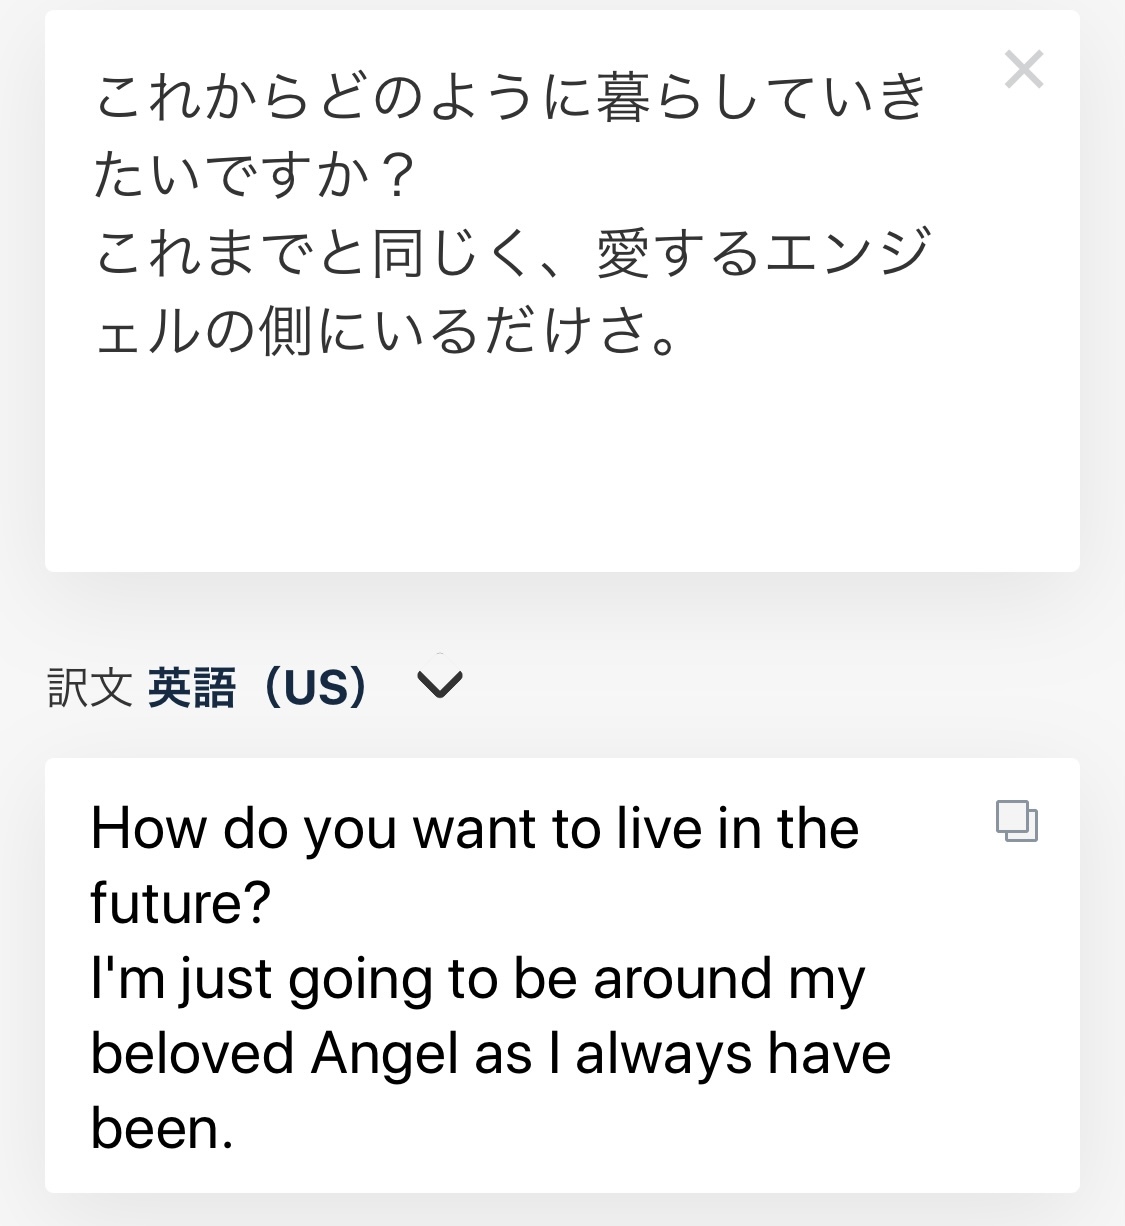
Task: Click the source line starting with これまでと同じく
Action: click(512, 252)
